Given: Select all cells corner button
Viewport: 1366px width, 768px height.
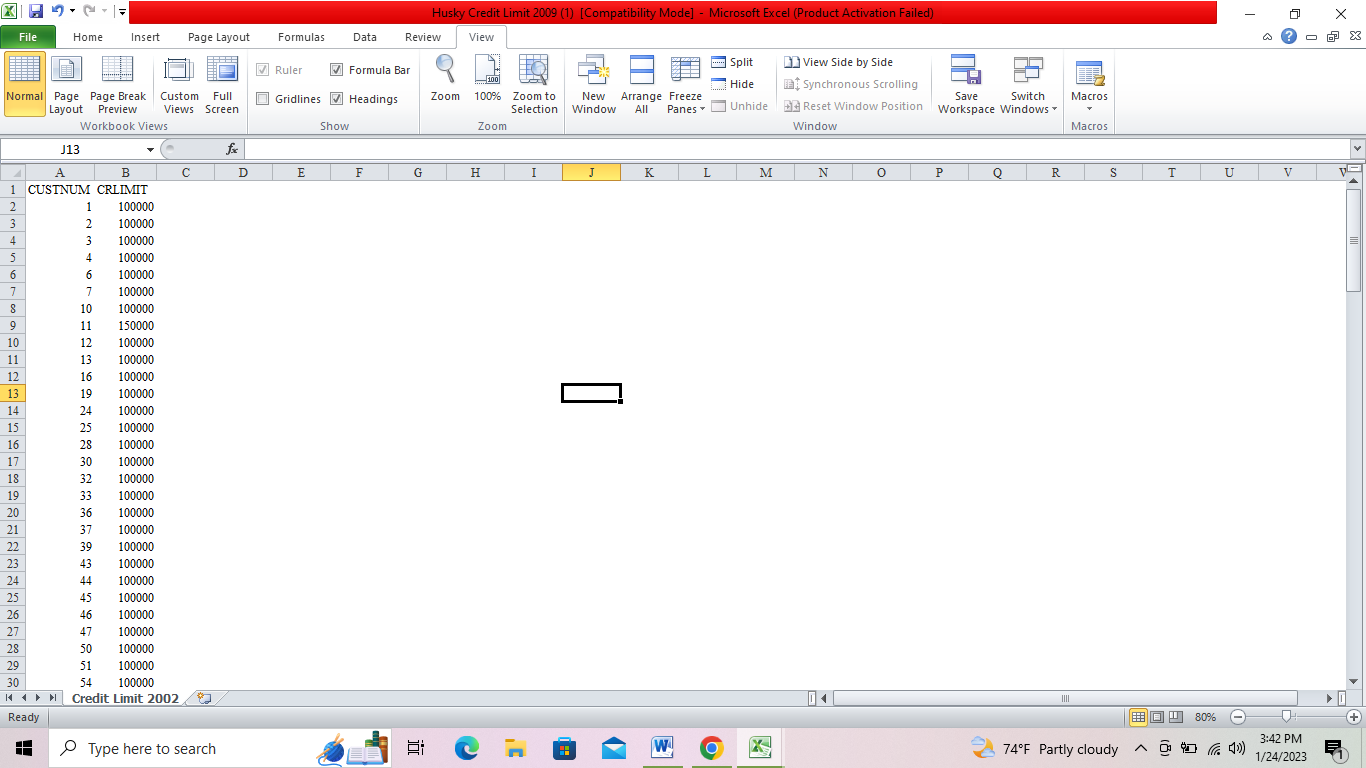Looking at the screenshot, I should pyautogui.click(x=13, y=173).
